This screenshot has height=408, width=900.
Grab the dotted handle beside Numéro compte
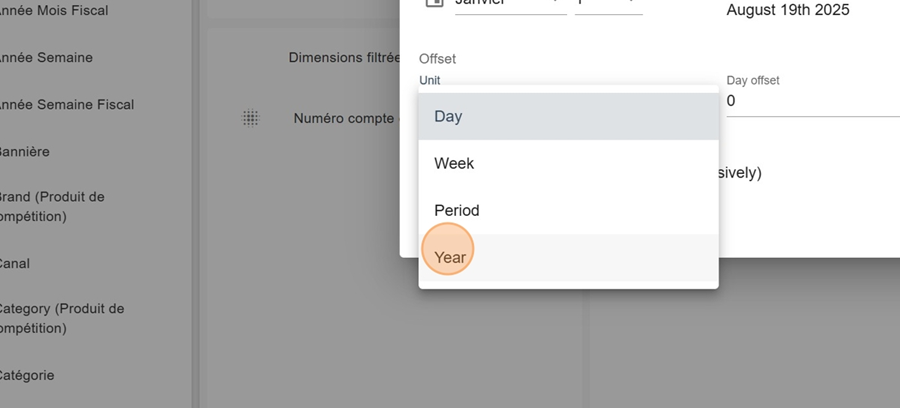[251, 118]
